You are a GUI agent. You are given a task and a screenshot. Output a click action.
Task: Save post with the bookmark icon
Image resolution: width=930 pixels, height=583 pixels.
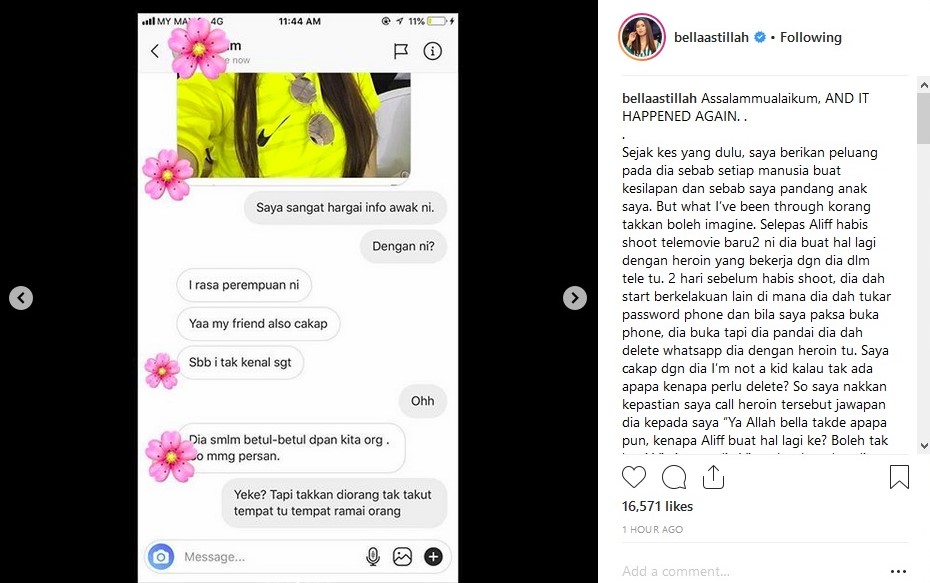tap(899, 477)
